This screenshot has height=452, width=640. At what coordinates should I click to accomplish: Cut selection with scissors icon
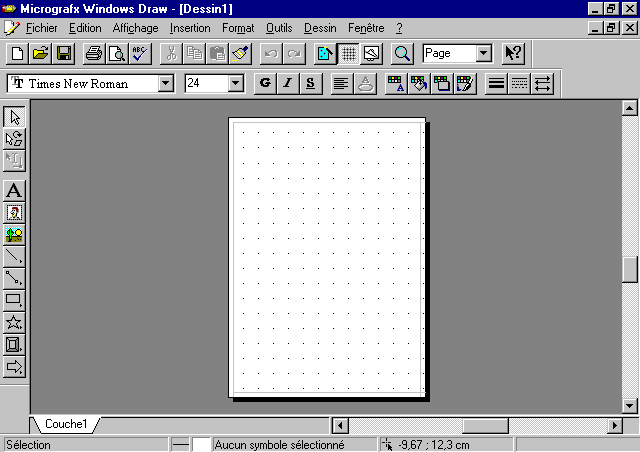(171, 53)
